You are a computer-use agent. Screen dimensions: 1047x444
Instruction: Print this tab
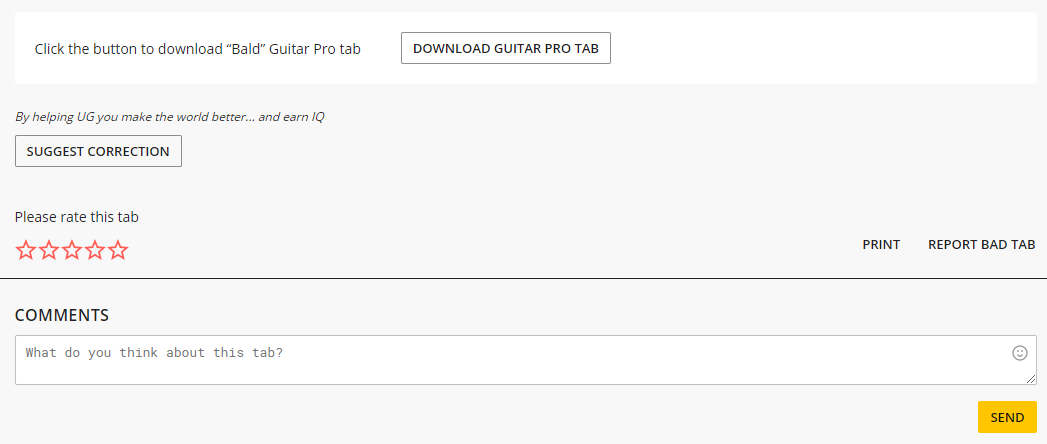coord(881,244)
